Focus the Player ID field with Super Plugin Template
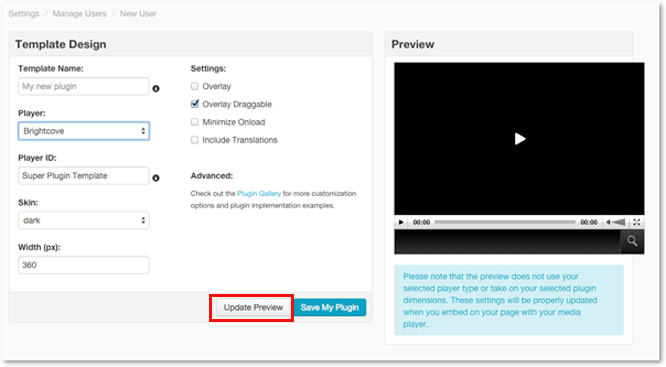666x367 pixels. tap(84, 175)
